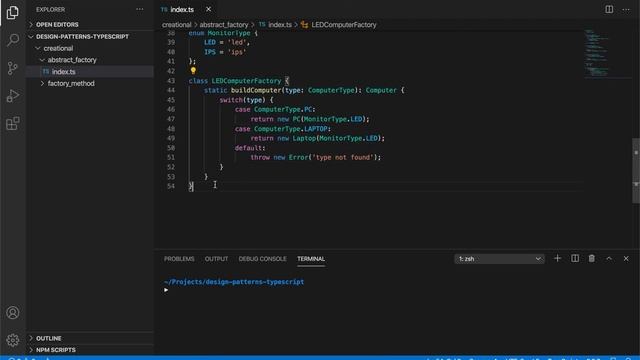Click the 'default:' keyword on line 50
This screenshot has width=640, height=360.
[x=250, y=148]
